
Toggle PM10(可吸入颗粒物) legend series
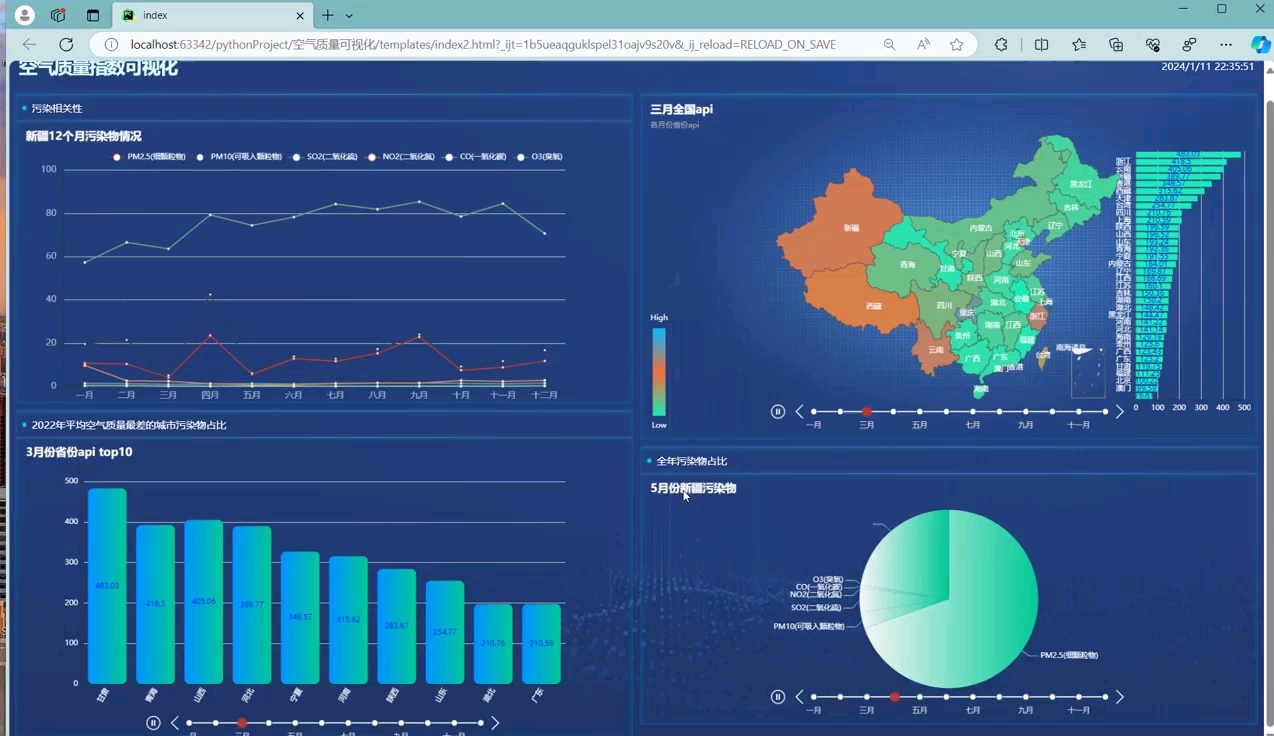click(x=238, y=157)
